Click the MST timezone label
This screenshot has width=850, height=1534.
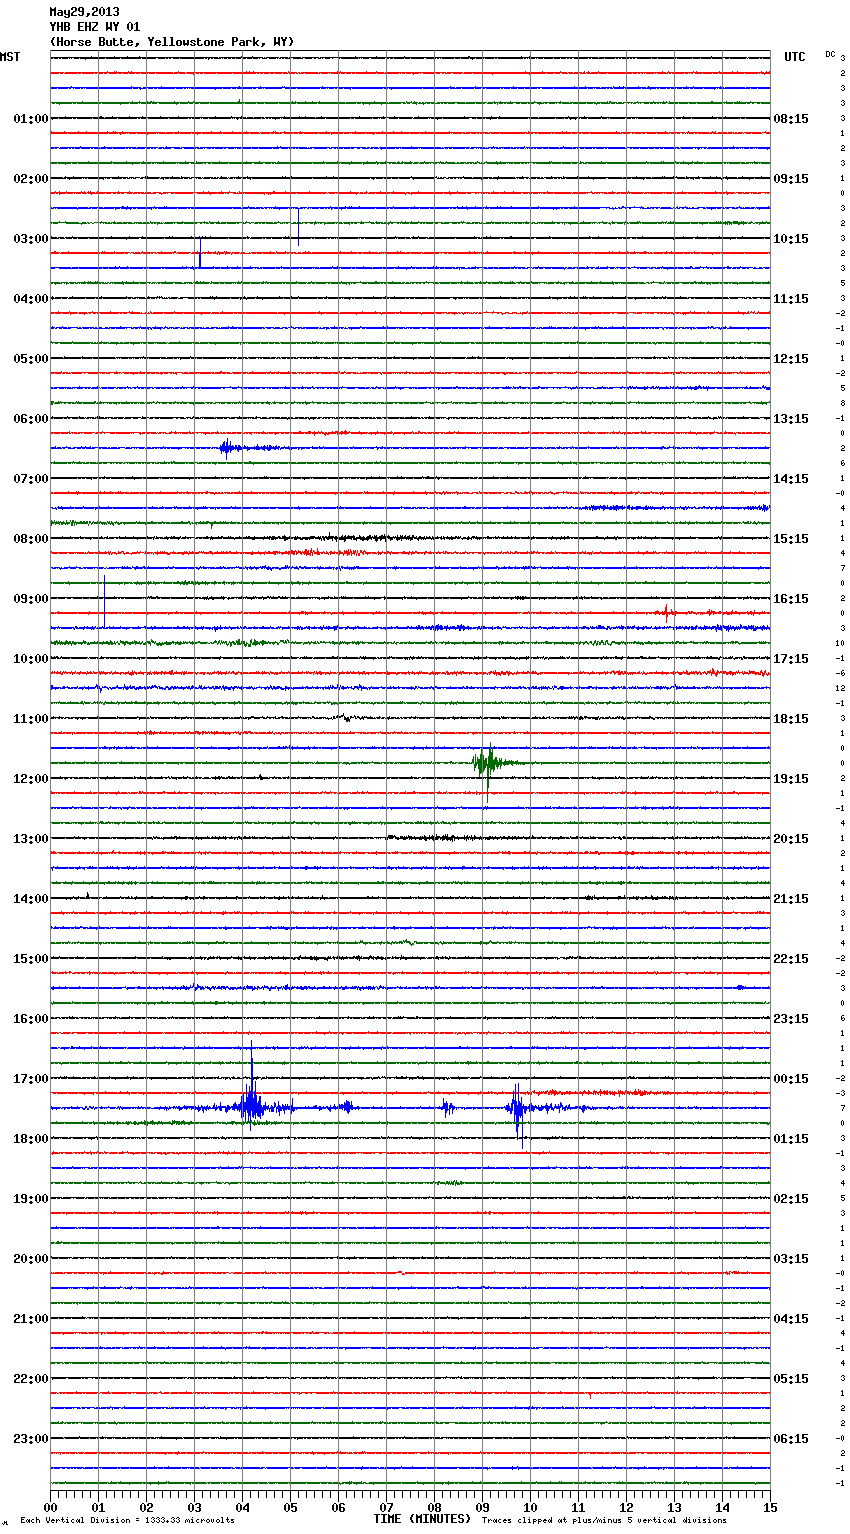pyautogui.click(x=10, y=57)
